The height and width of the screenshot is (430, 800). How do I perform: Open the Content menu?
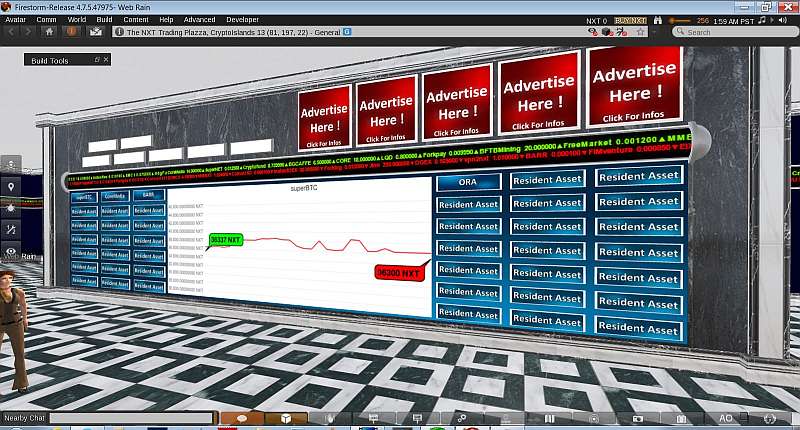click(x=136, y=20)
